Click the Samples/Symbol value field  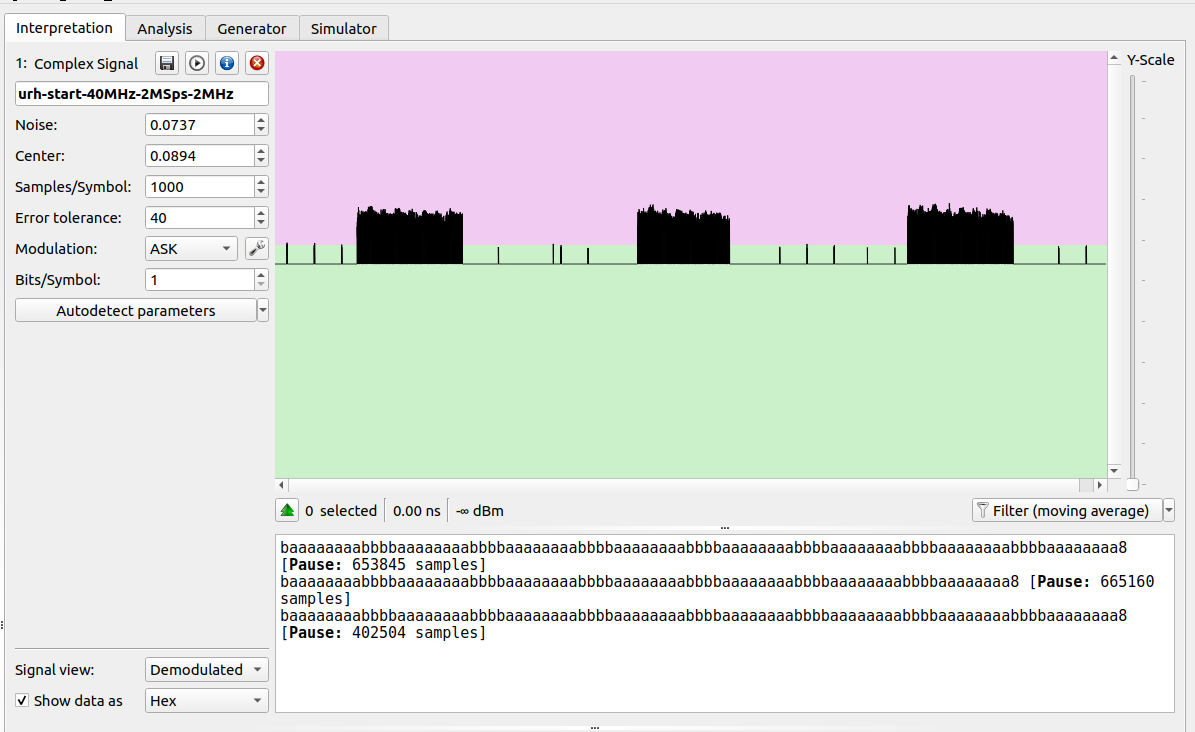pos(200,187)
